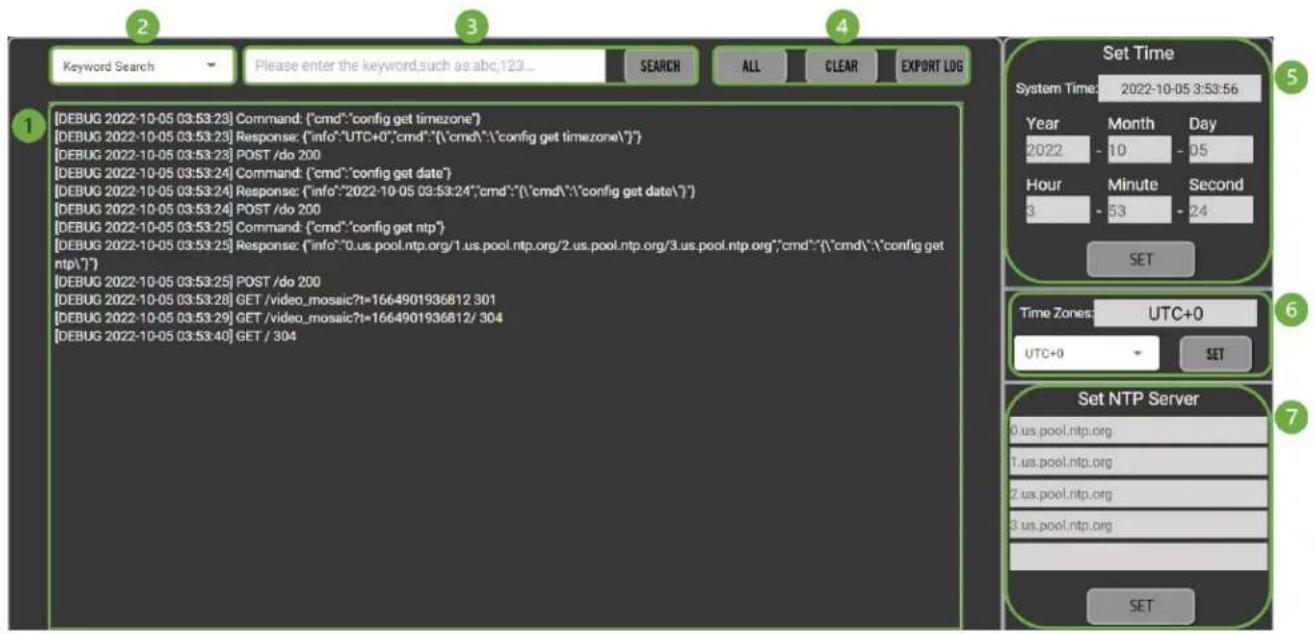Click the empty fifth NTP server field

[1138, 557]
